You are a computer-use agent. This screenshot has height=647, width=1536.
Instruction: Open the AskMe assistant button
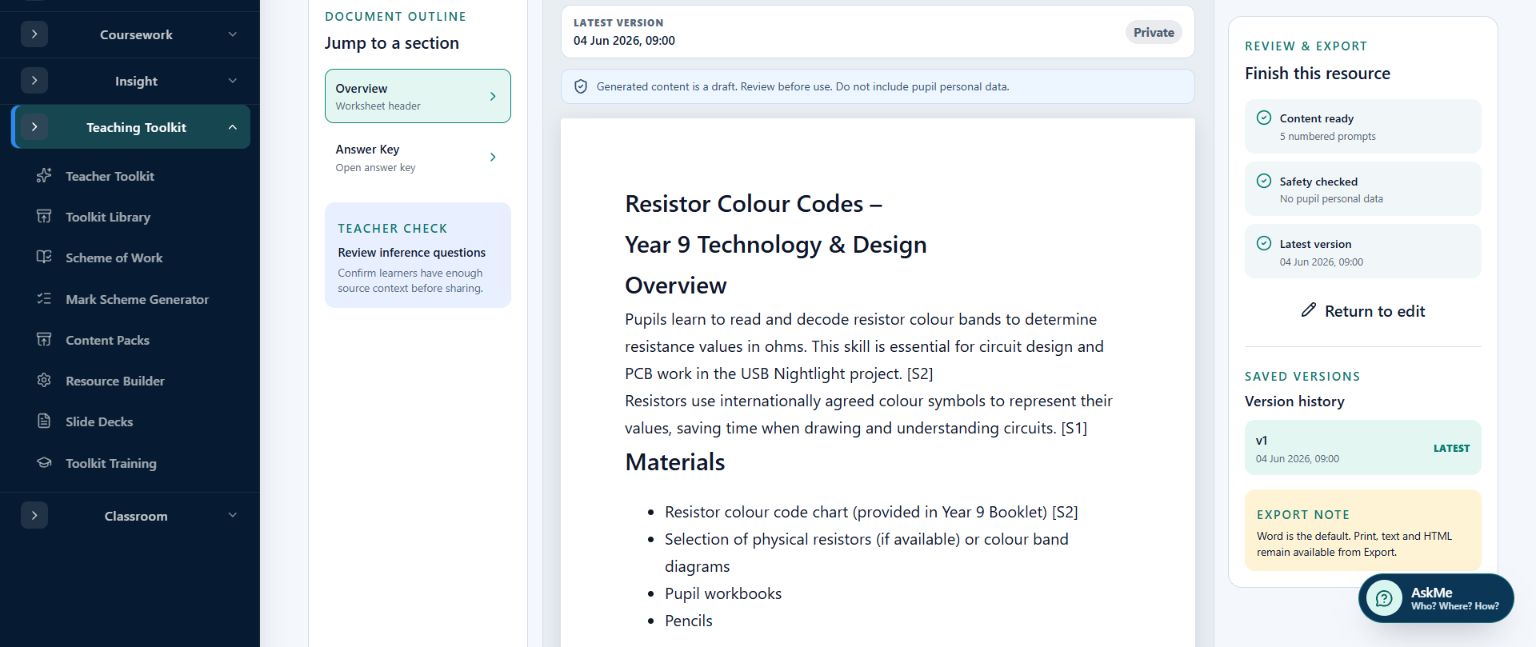coord(1436,598)
